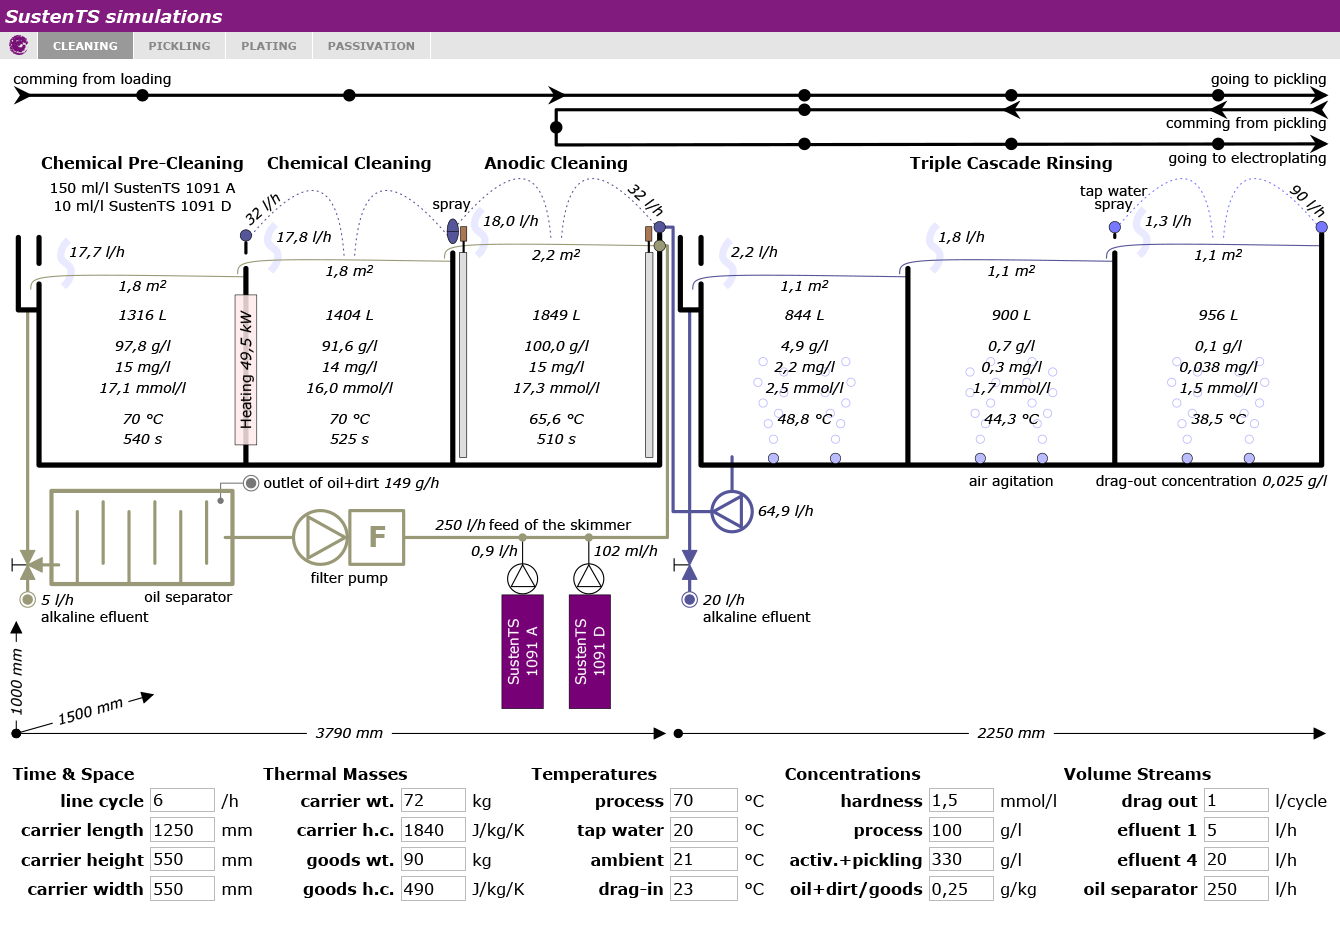This screenshot has width=1340, height=950.
Task: Click the efluent 4 input field
Action: (1236, 859)
